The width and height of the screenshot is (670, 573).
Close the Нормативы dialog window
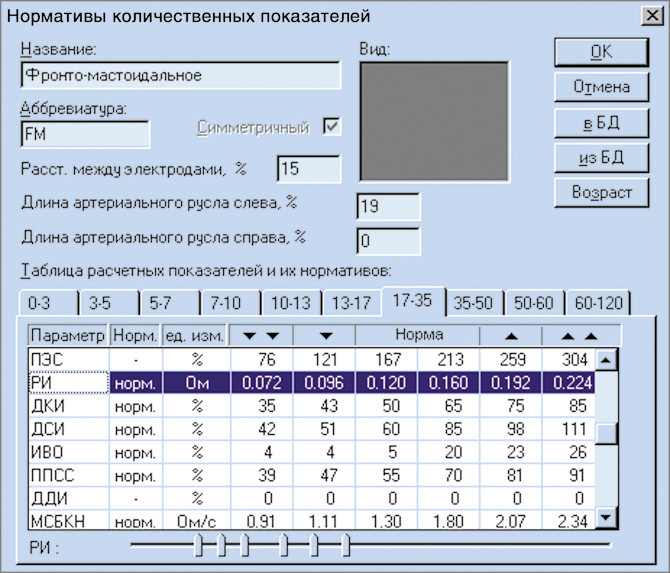(x=647, y=16)
